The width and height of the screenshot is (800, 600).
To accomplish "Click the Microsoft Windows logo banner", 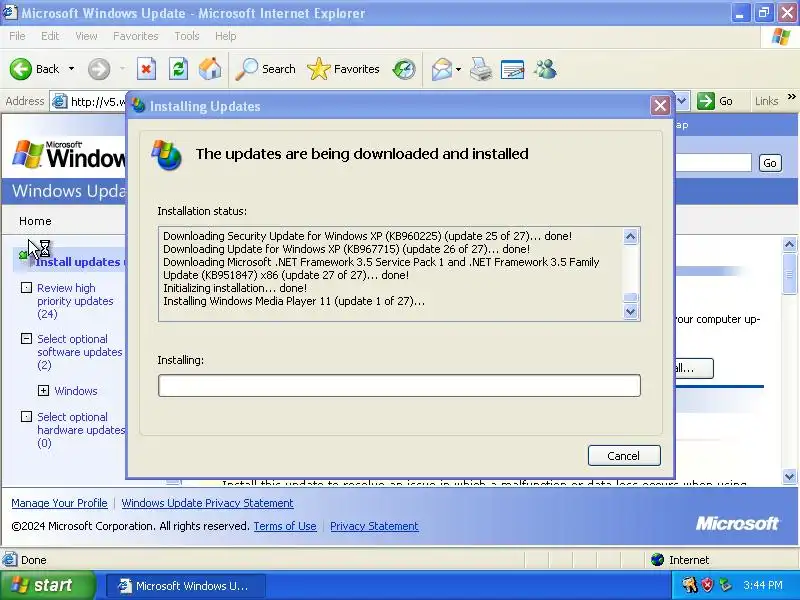I will (x=69, y=154).
